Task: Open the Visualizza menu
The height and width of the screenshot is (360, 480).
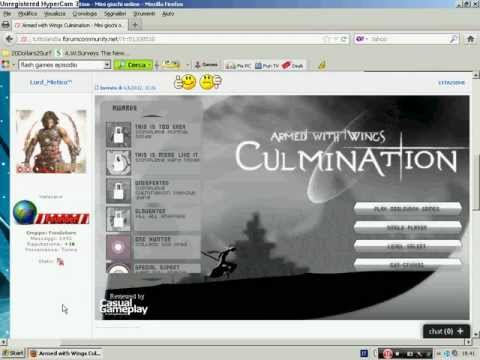Action: tap(55, 14)
